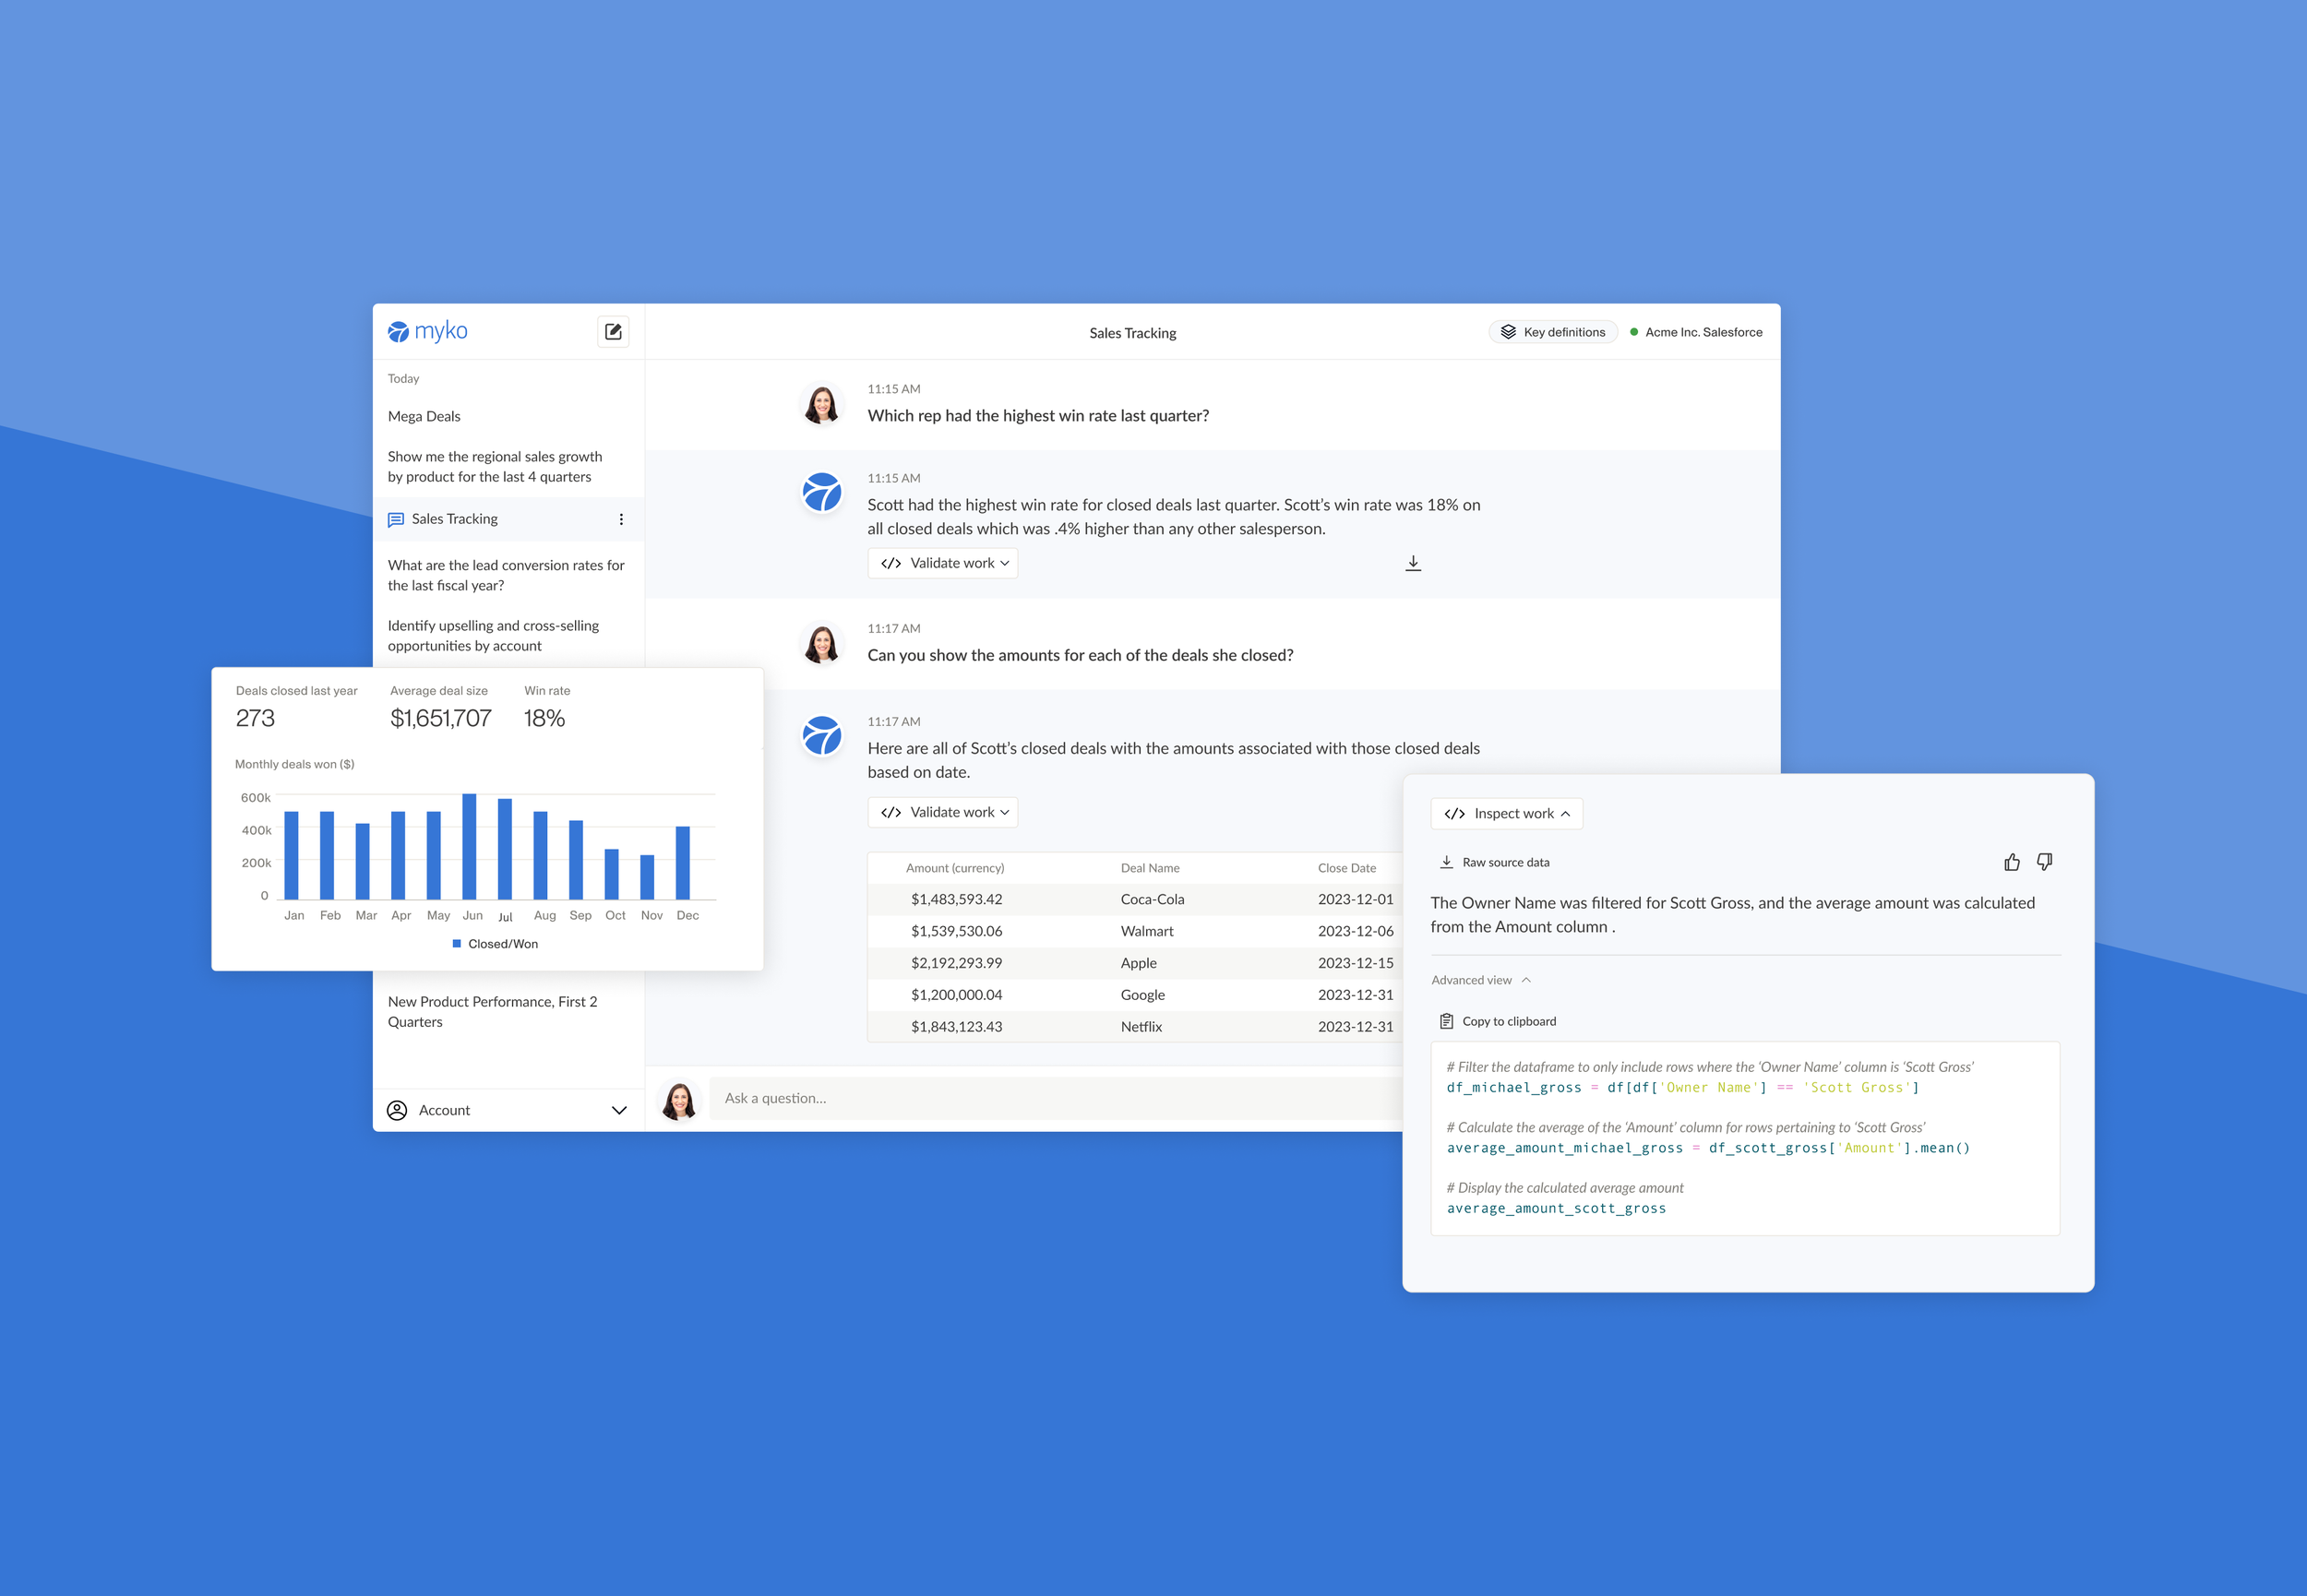Toggle the Closed/Won legend swatch

457,943
